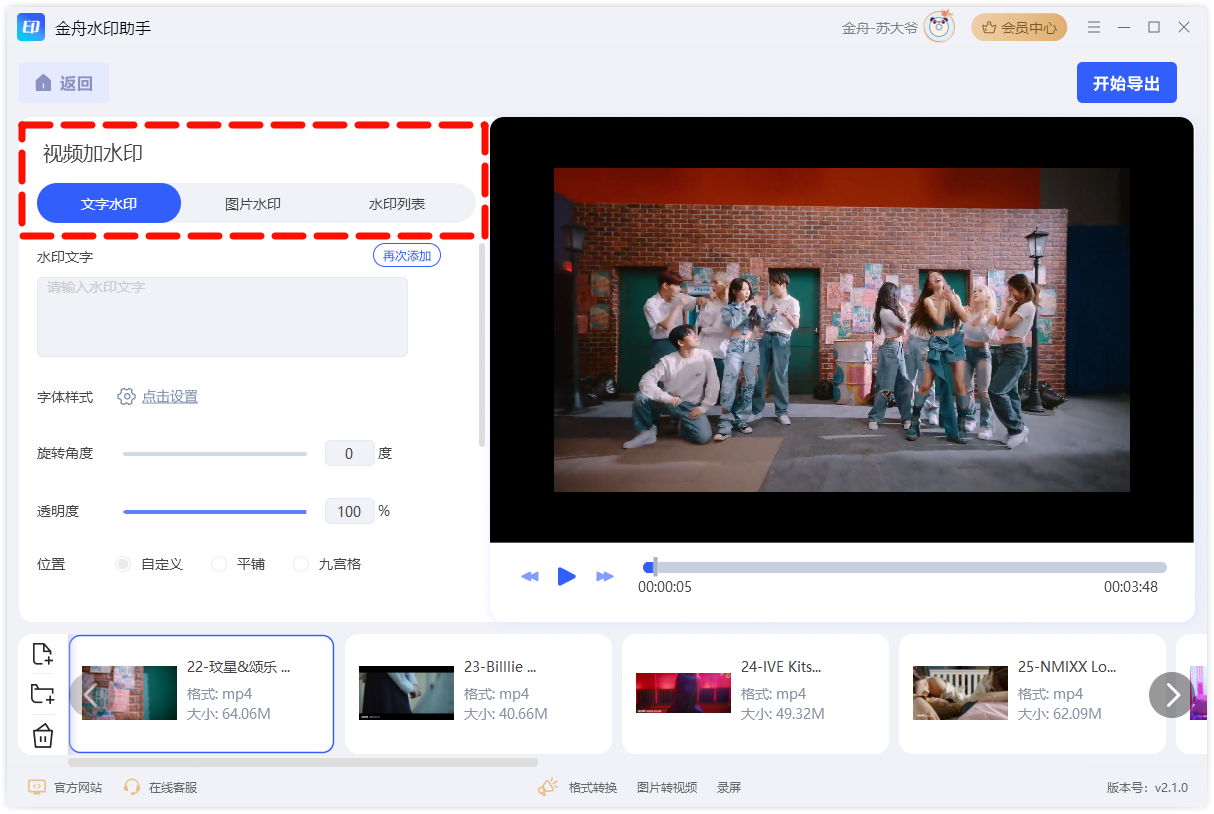The width and height of the screenshot is (1214, 814).
Task: Click the rewind playback button
Action: click(x=530, y=576)
